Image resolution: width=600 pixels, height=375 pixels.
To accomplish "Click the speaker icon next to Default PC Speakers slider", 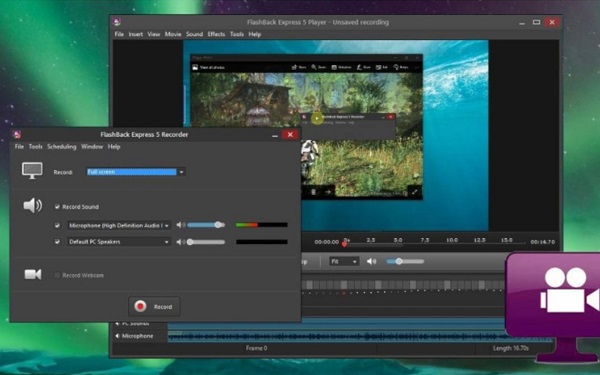I will pos(181,242).
